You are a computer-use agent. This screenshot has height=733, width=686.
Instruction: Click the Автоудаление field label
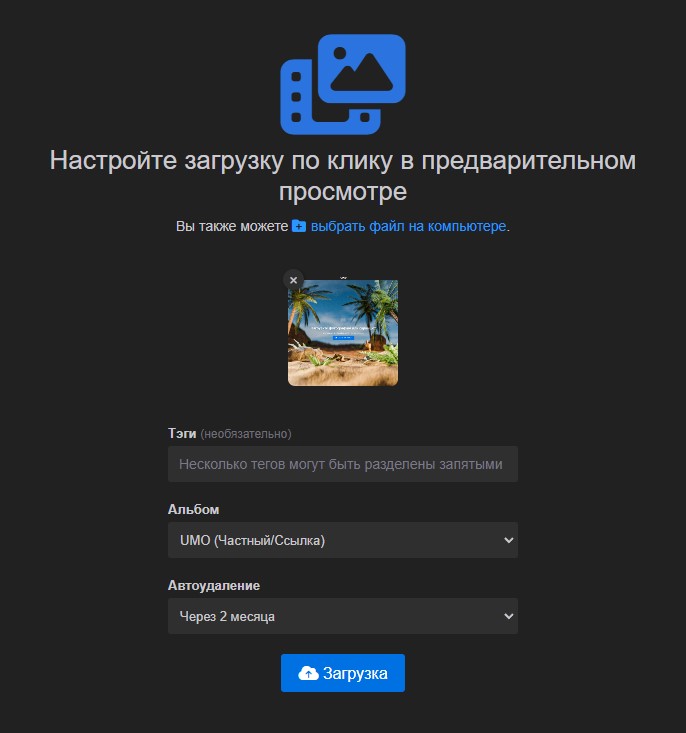214,586
